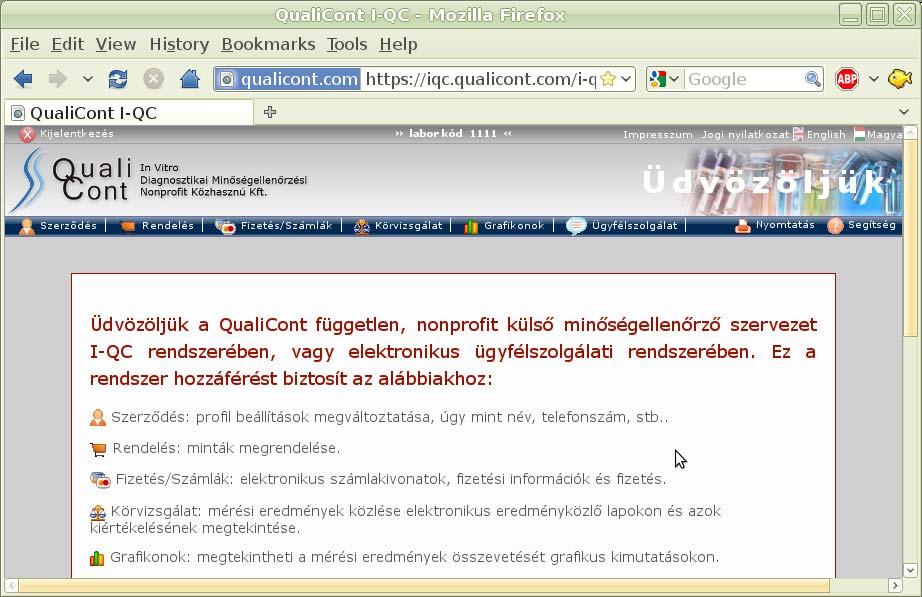Image resolution: width=922 pixels, height=597 pixels.
Task: Open Grafikonok in the navigation bar
Action: click(x=514, y=225)
